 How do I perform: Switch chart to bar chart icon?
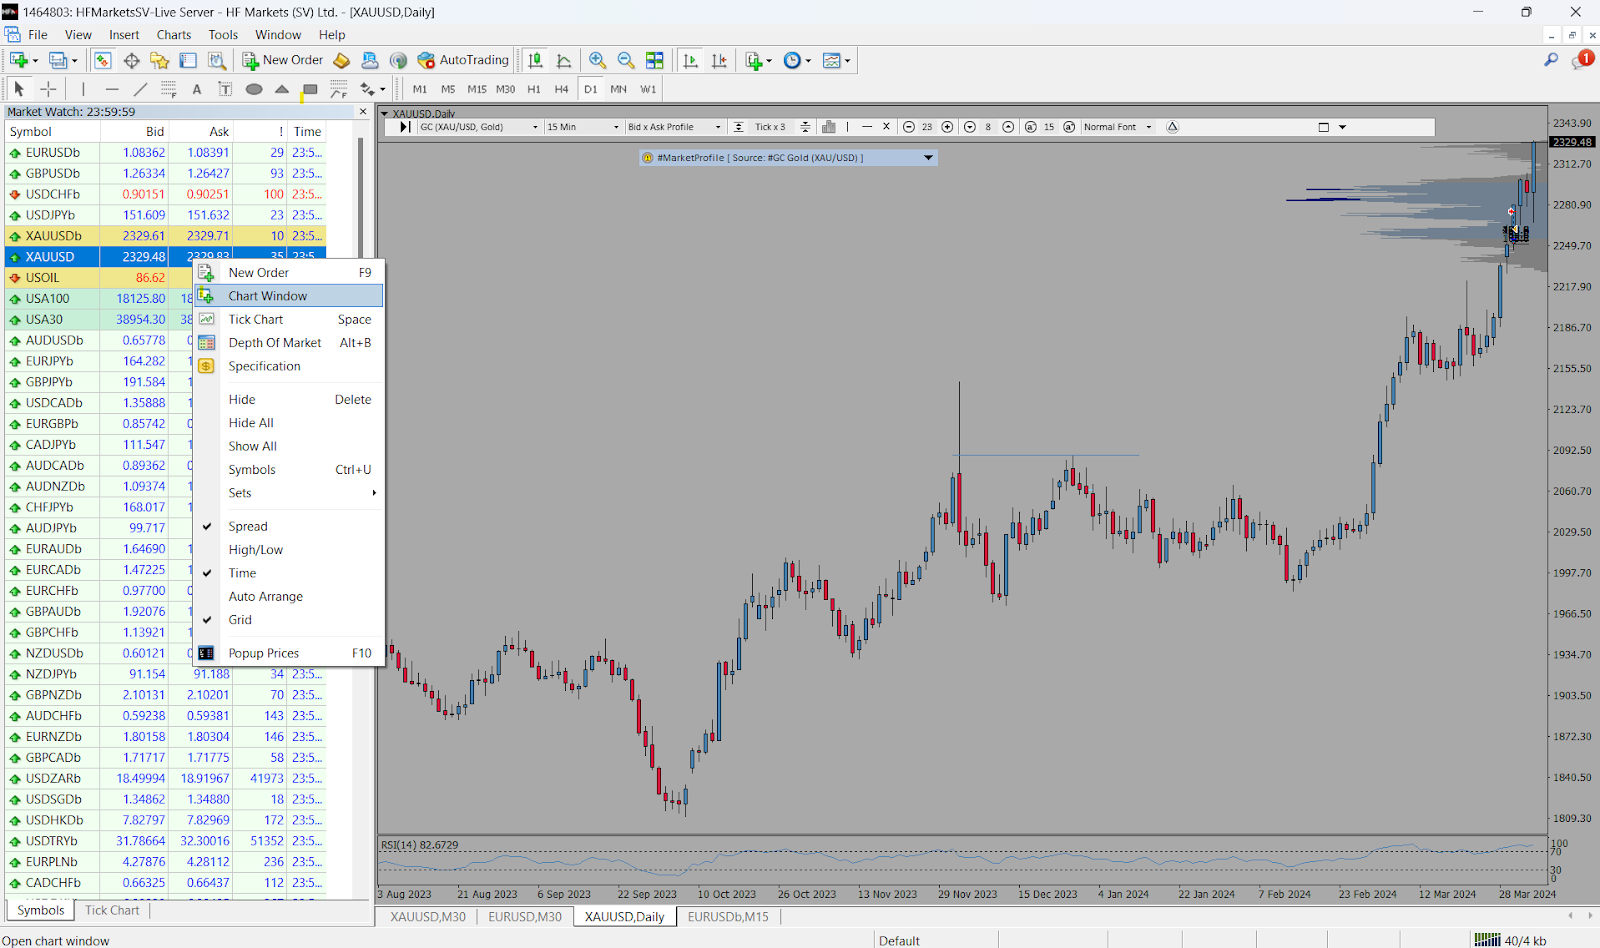pyautogui.click(x=536, y=61)
